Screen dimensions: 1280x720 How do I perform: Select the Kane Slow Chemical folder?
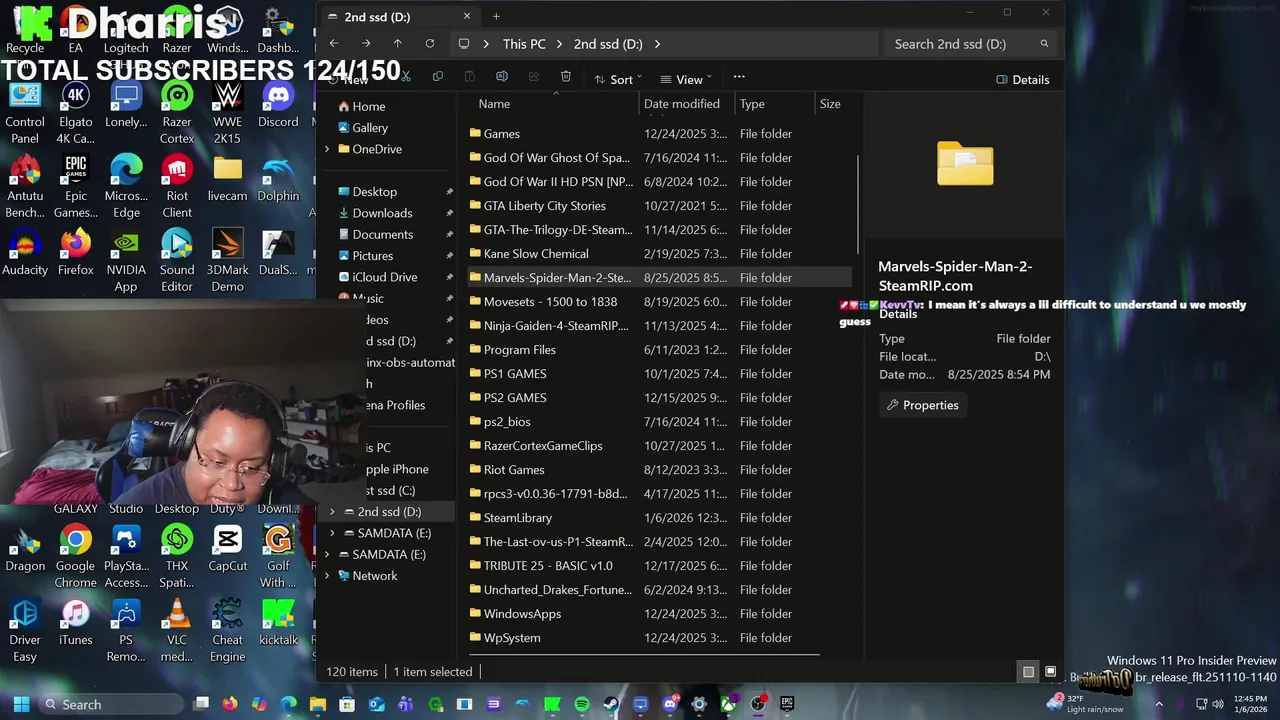click(659, 254)
